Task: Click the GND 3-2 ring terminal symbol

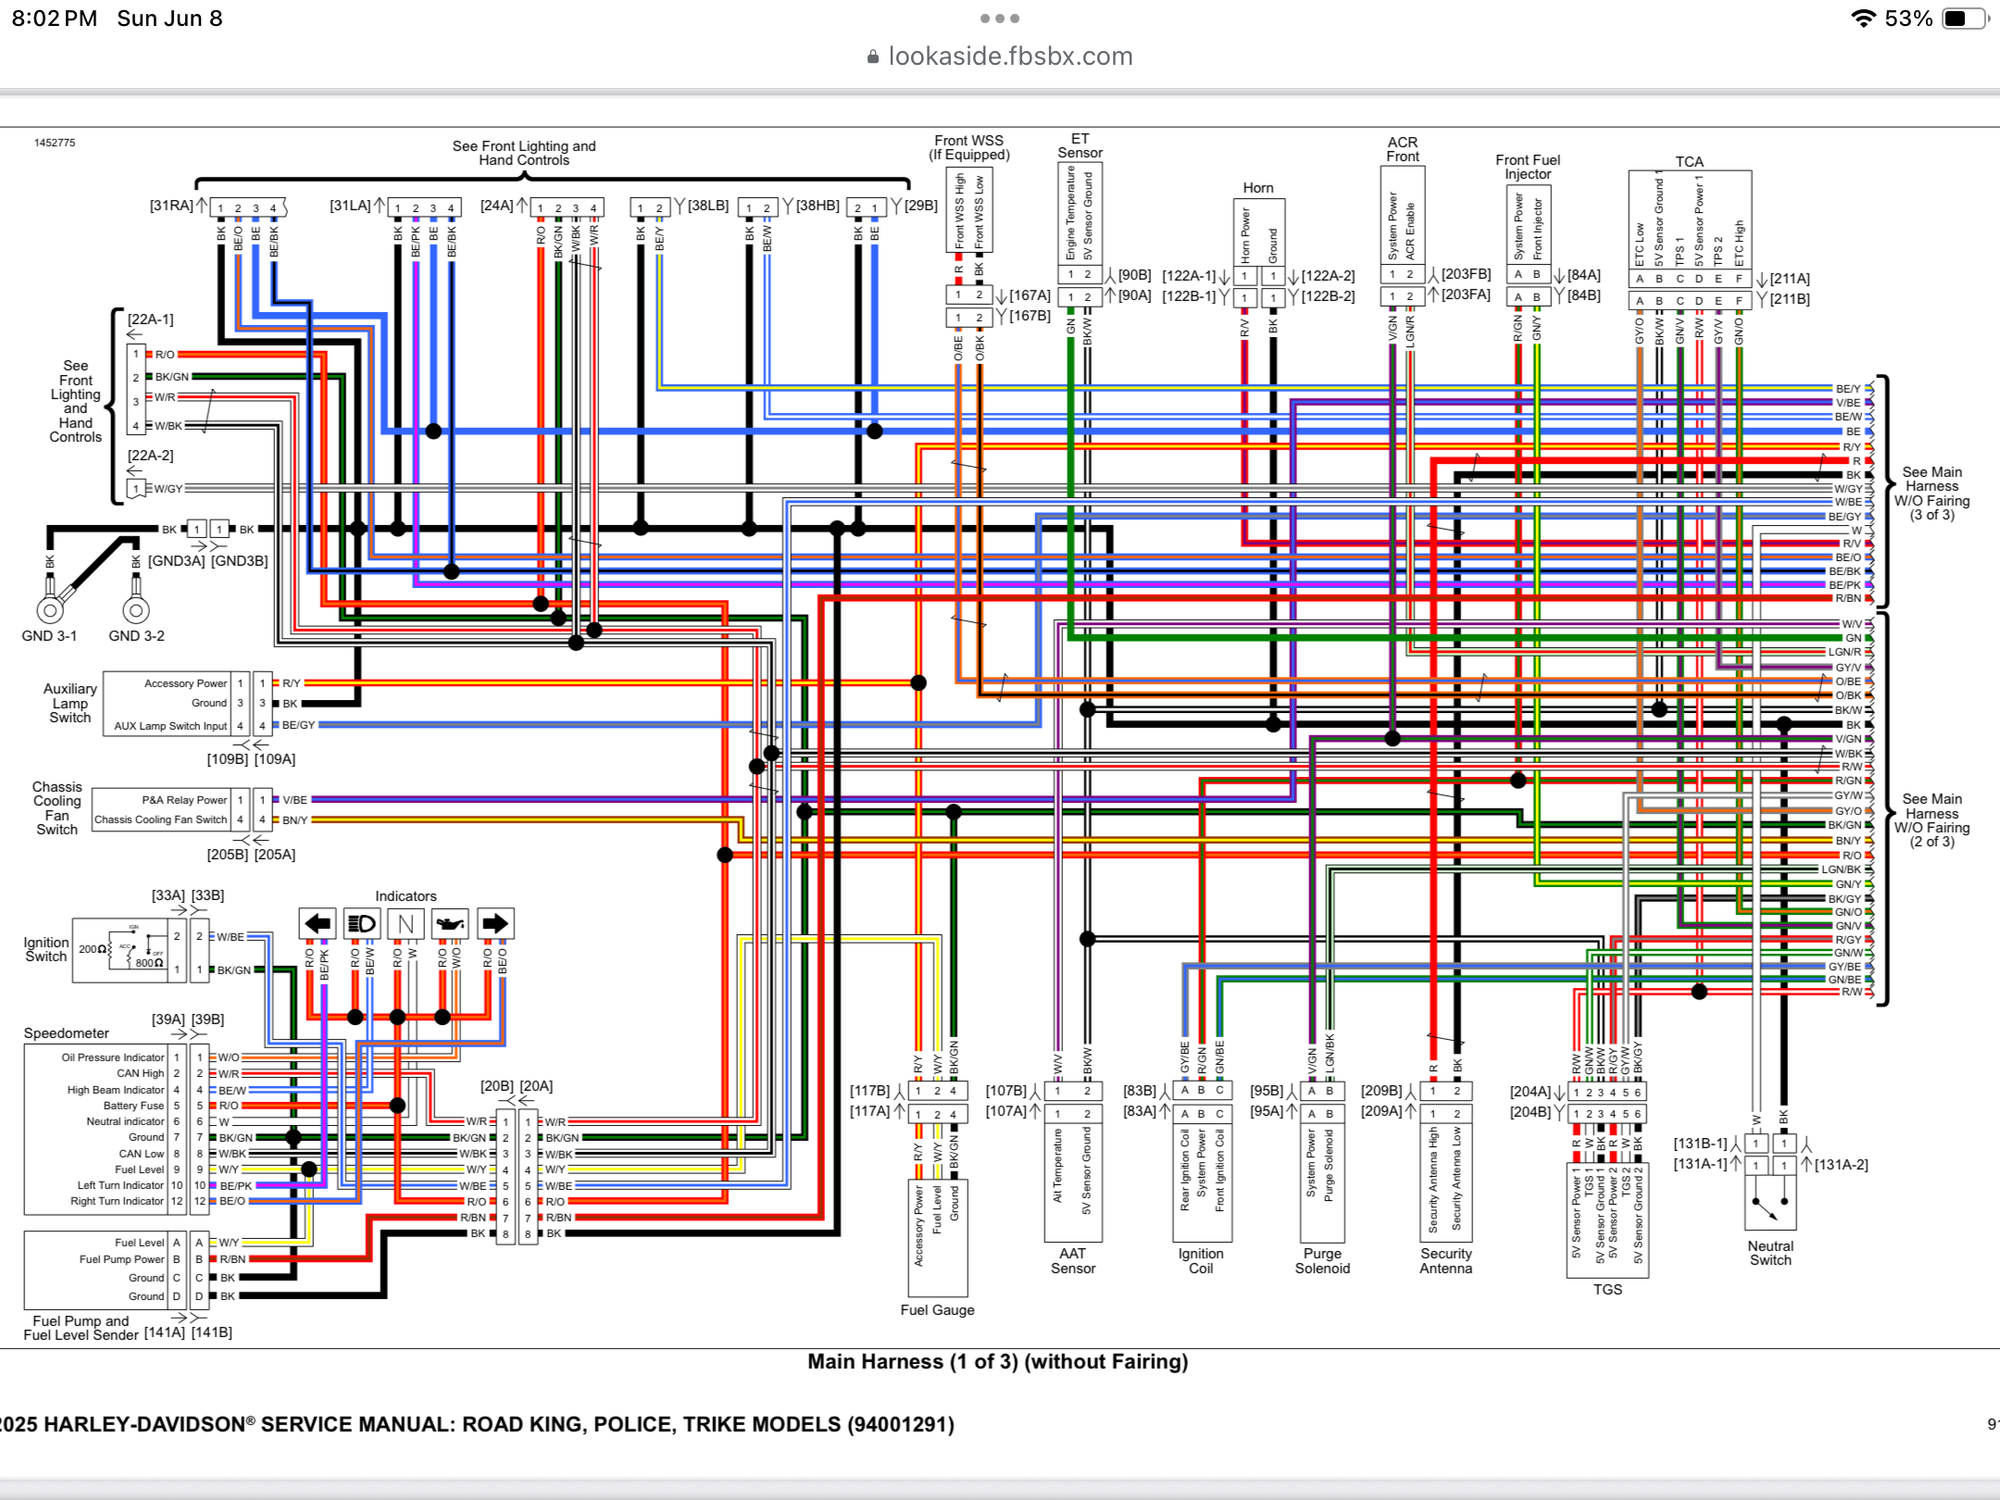Action: click(x=136, y=609)
